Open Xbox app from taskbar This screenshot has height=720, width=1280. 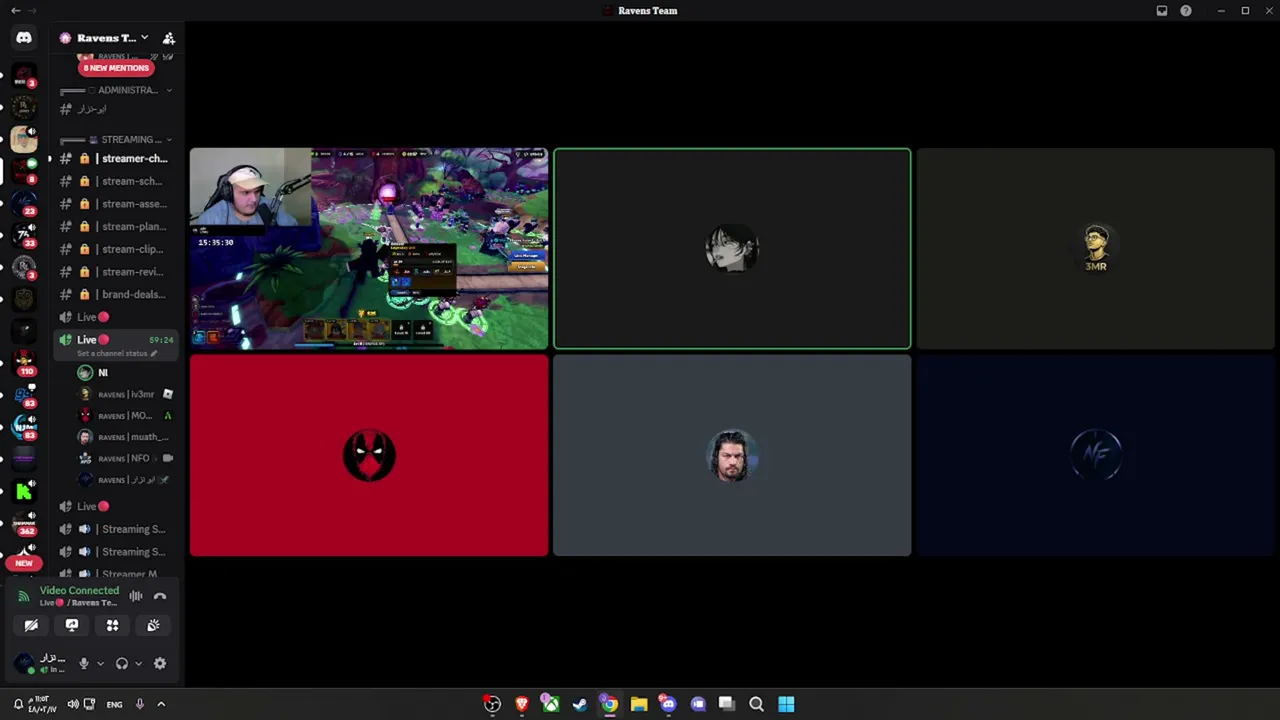point(550,704)
